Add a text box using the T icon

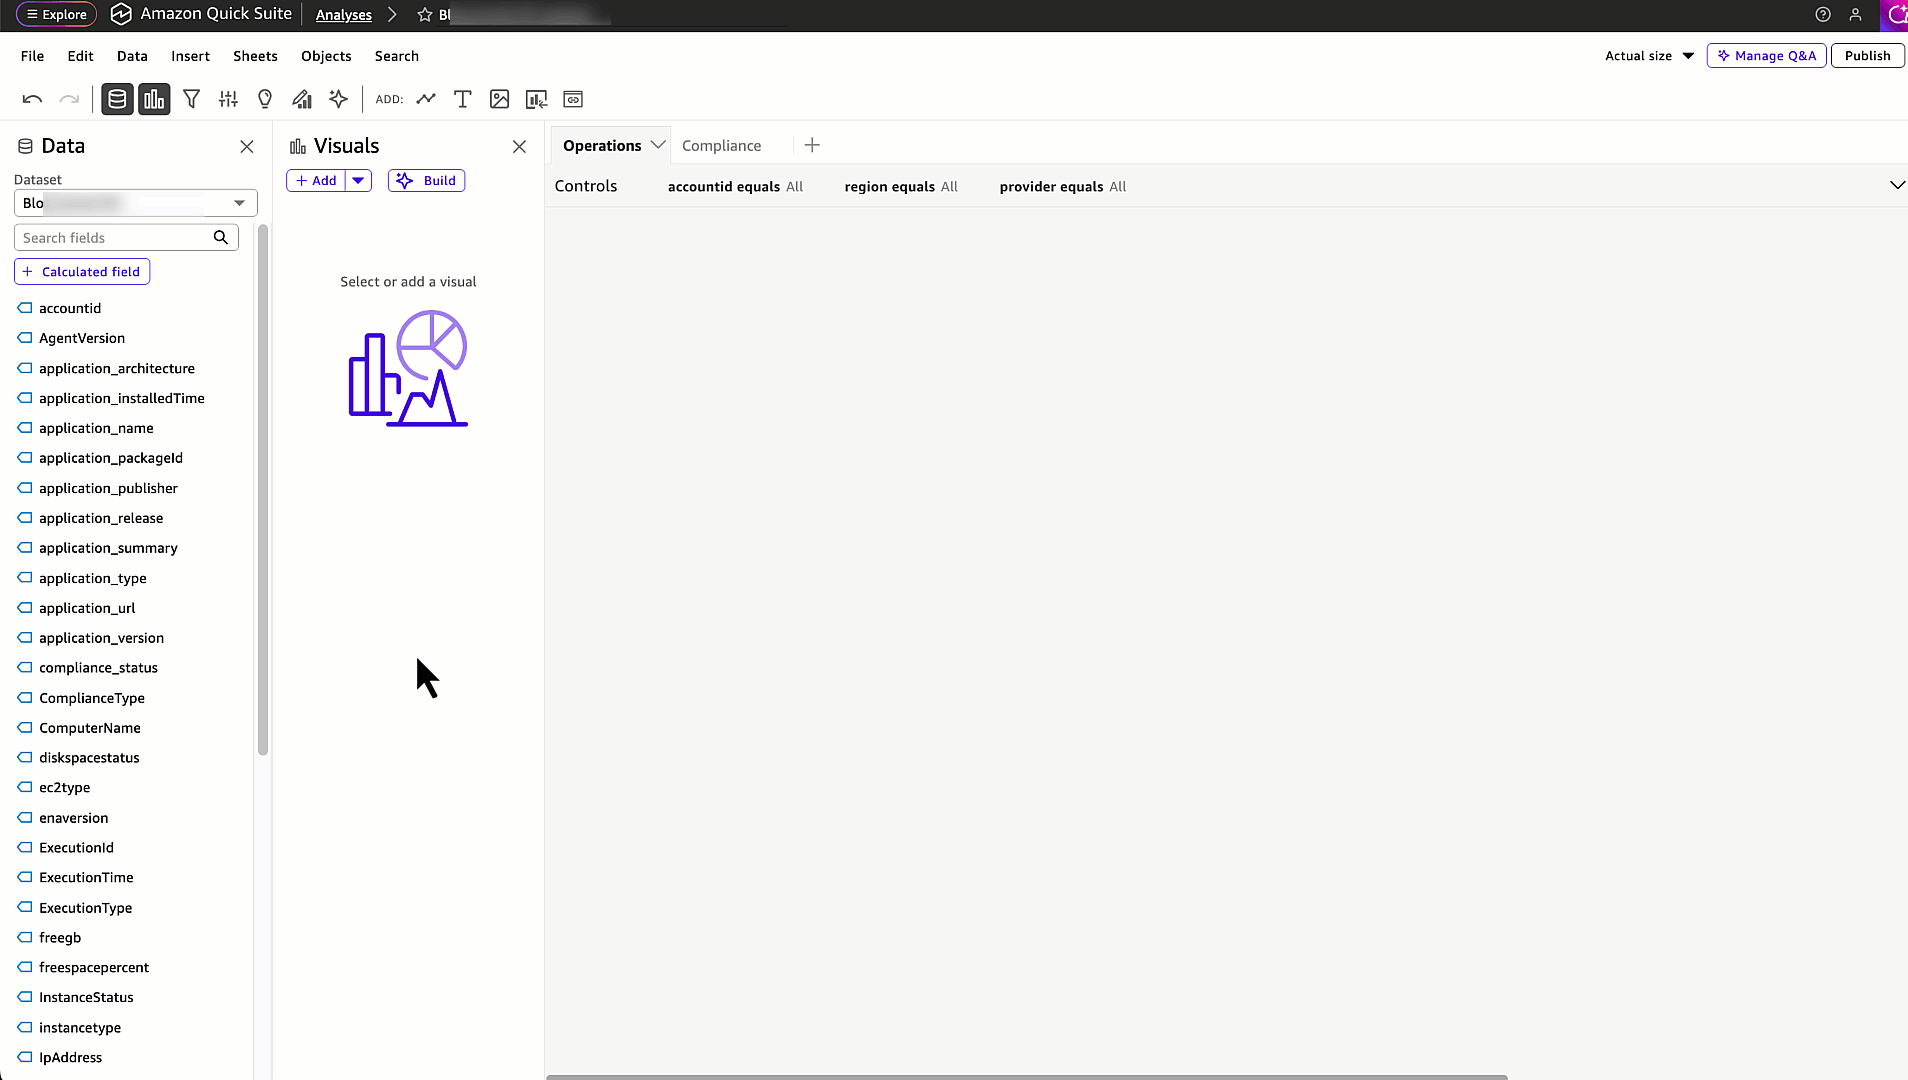click(x=462, y=99)
